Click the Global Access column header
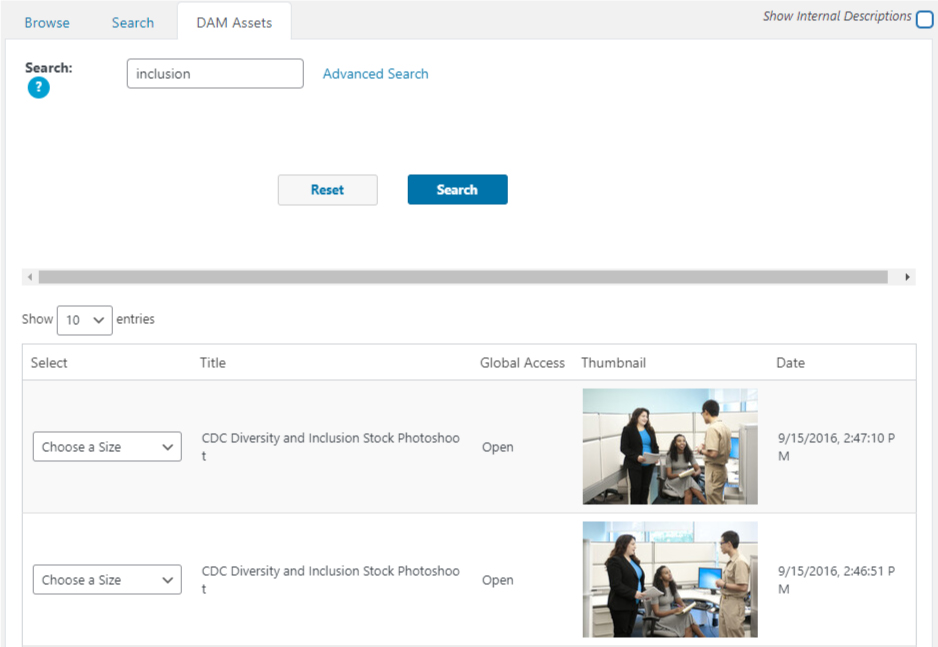 pos(522,362)
